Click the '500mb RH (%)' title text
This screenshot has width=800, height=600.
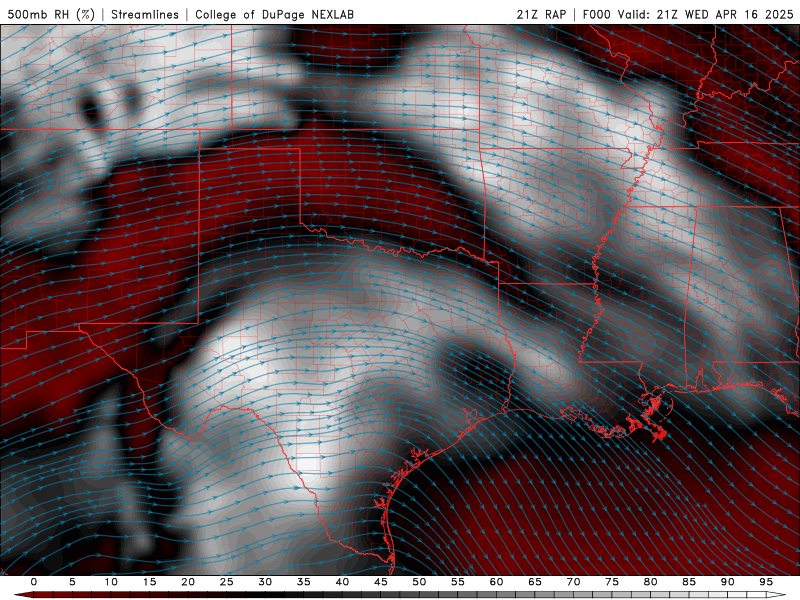pyautogui.click(x=51, y=14)
